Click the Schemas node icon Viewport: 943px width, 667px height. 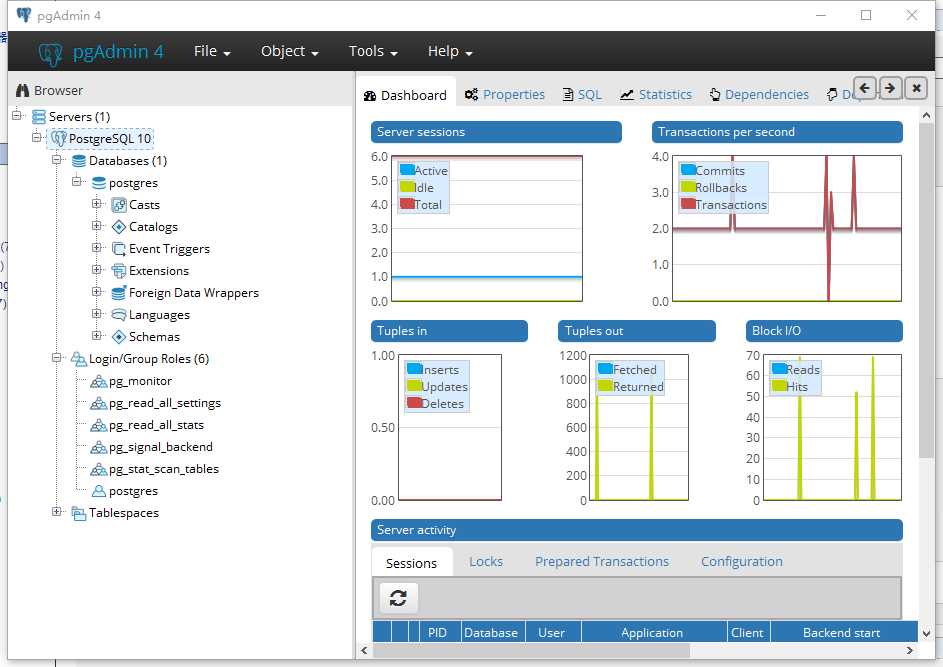119,337
